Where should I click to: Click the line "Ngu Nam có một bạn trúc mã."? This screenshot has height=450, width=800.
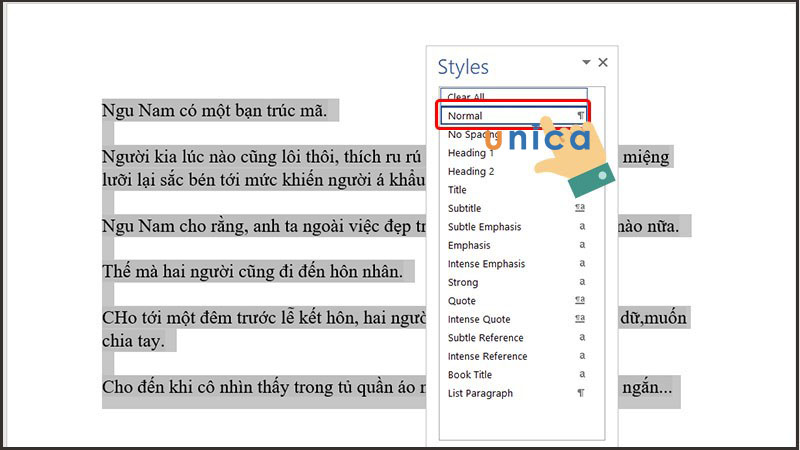point(214,110)
